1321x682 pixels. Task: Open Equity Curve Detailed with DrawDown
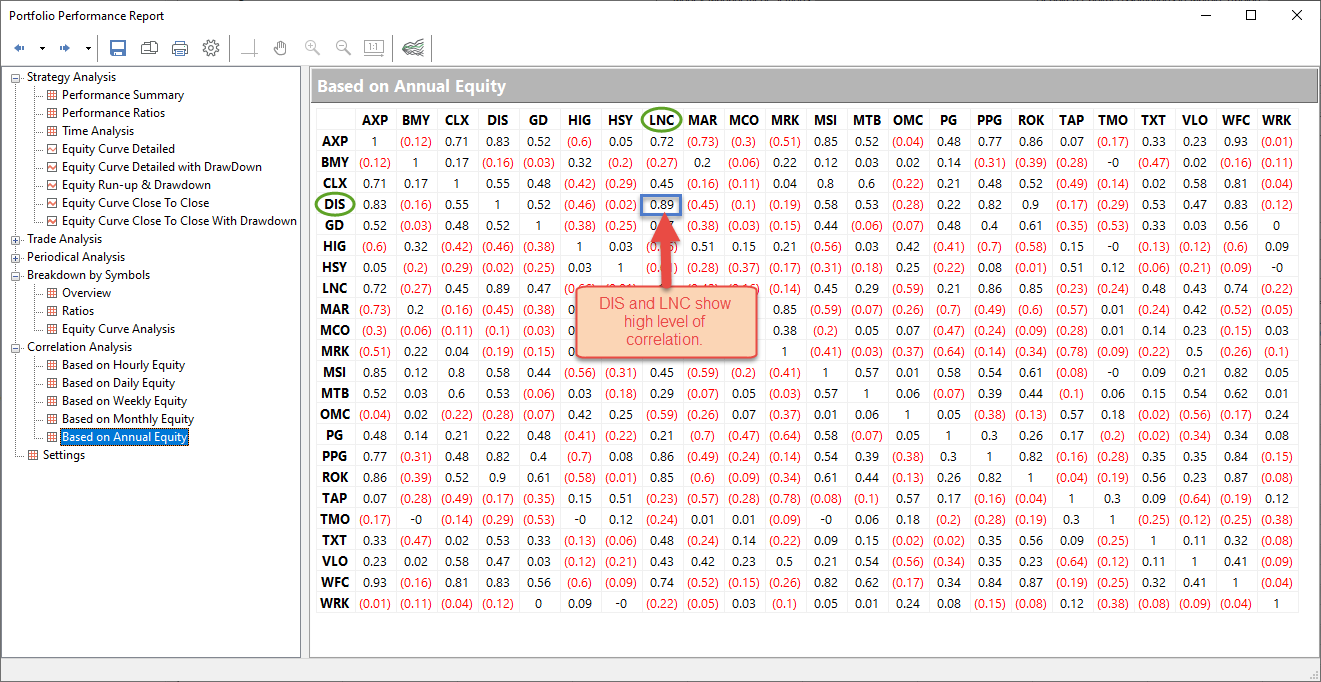[x=162, y=167]
